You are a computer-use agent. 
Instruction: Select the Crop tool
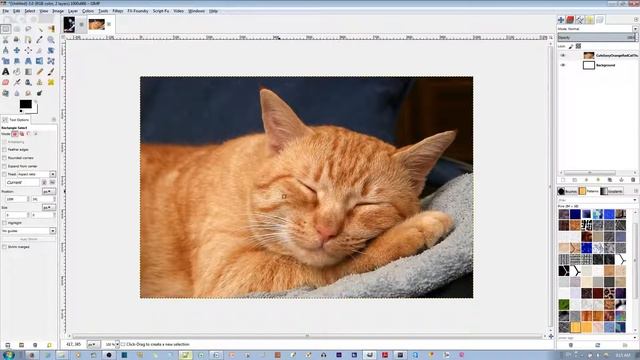(x=40, y=50)
